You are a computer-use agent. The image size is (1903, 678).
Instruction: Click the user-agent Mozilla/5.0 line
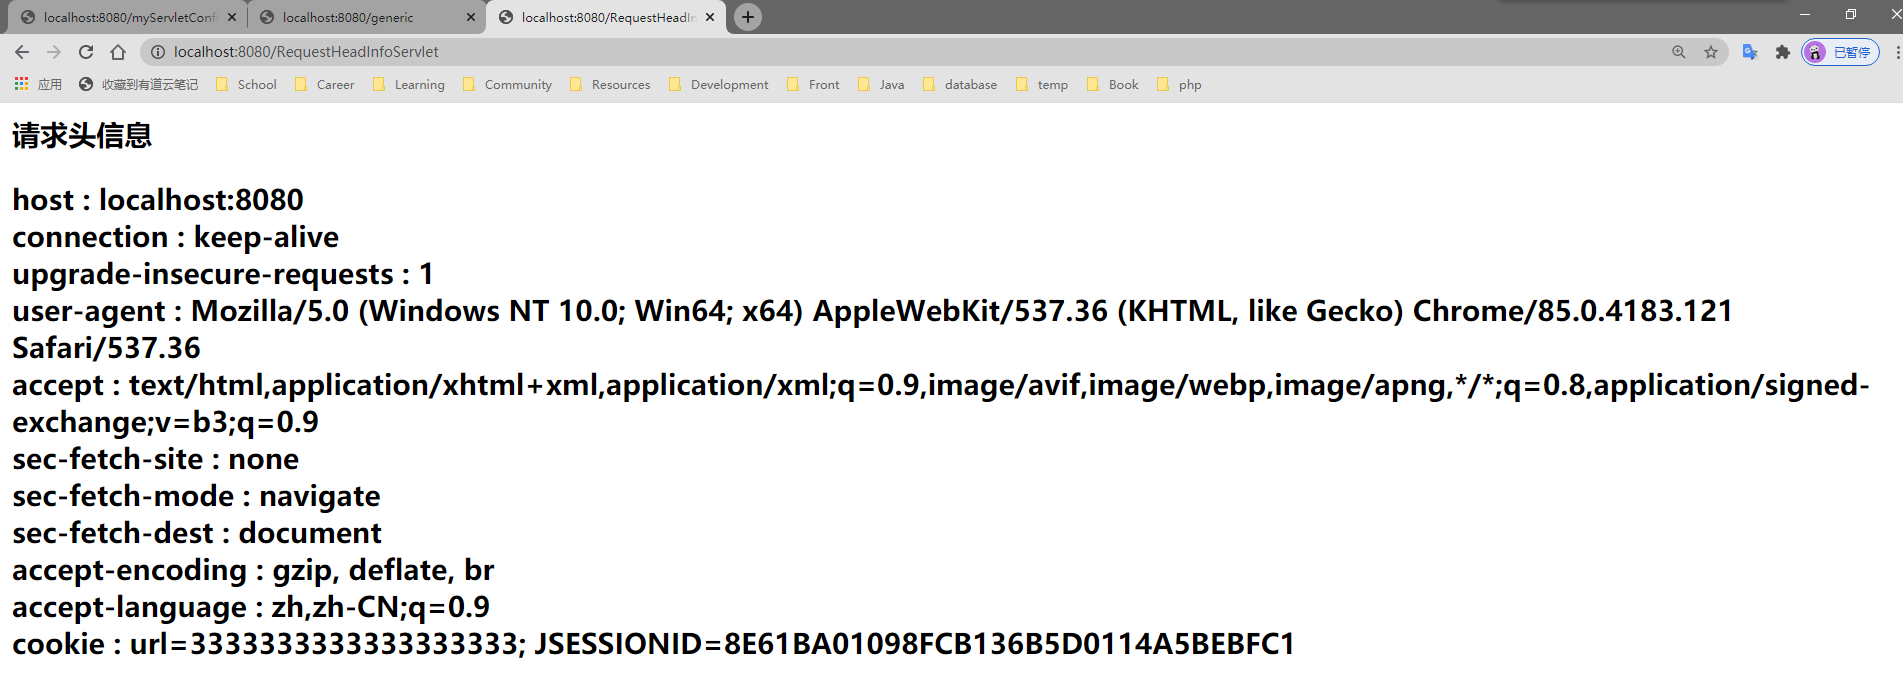point(872,311)
